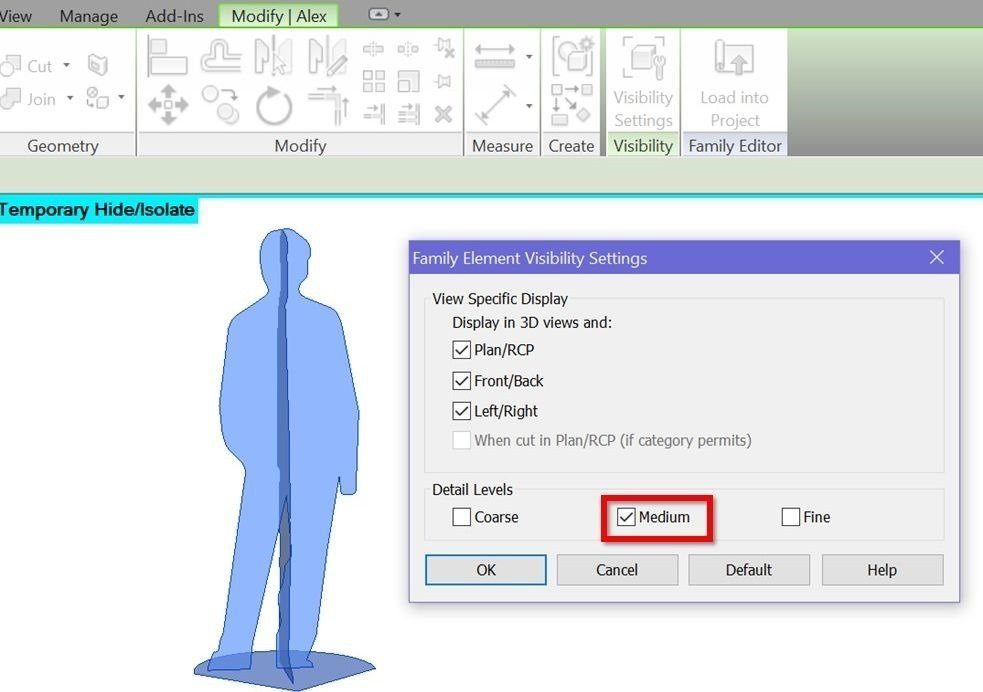Click the Measure panel title

pyautogui.click(x=502, y=145)
